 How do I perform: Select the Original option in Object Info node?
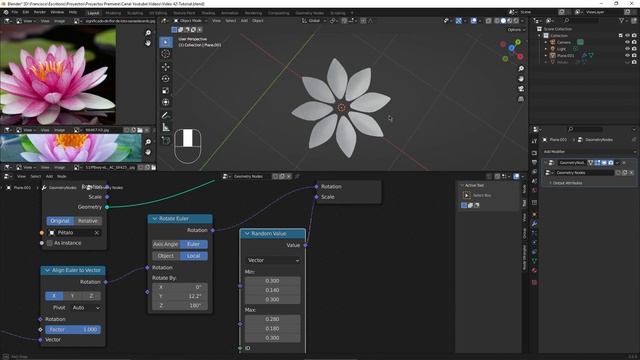click(60, 221)
